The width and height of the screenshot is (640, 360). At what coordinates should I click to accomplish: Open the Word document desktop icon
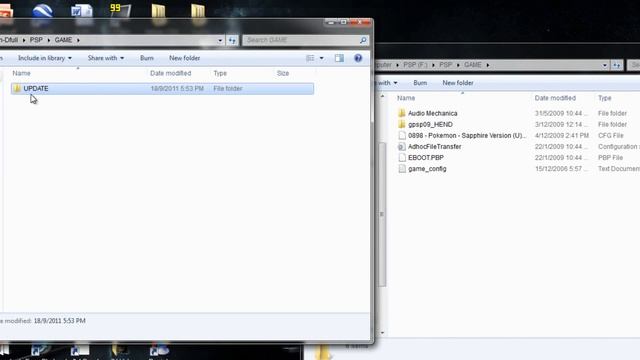click(x=82, y=11)
